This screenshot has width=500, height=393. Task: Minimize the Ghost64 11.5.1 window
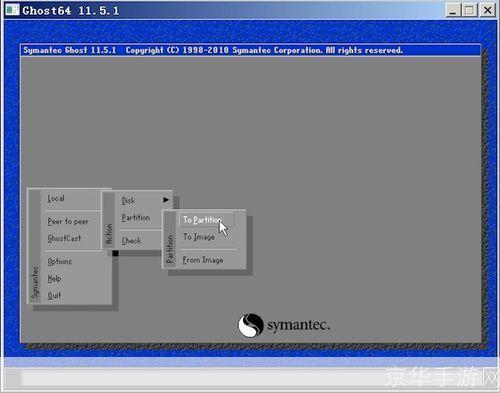pyautogui.click(x=453, y=10)
